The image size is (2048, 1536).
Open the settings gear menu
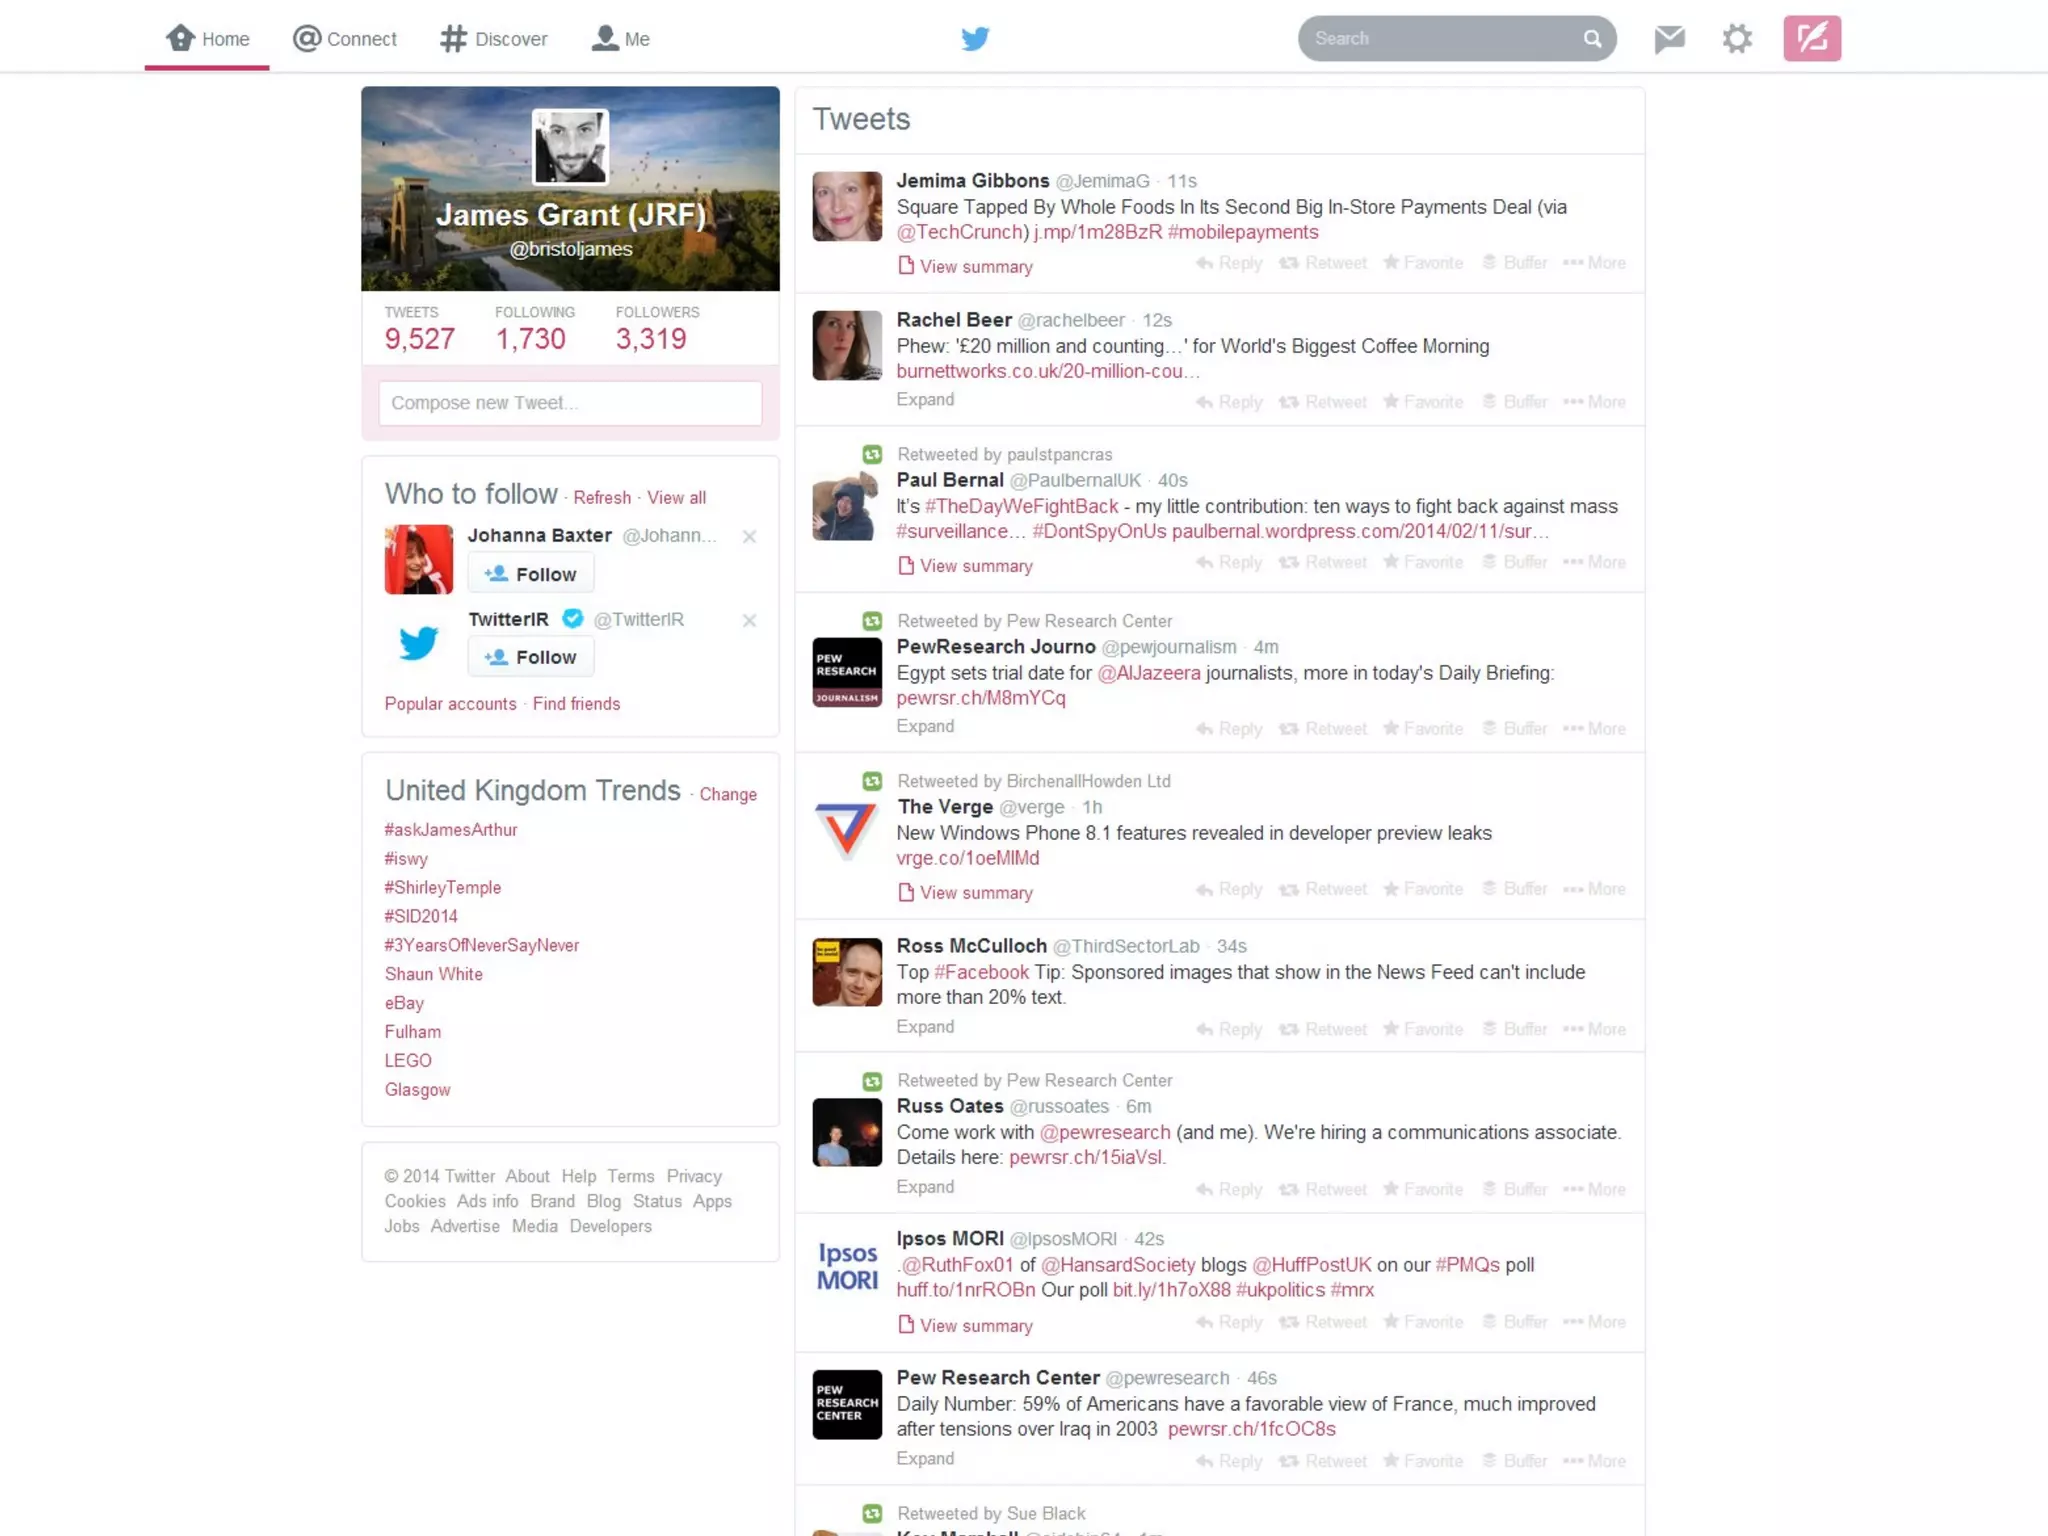[x=1737, y=39]
